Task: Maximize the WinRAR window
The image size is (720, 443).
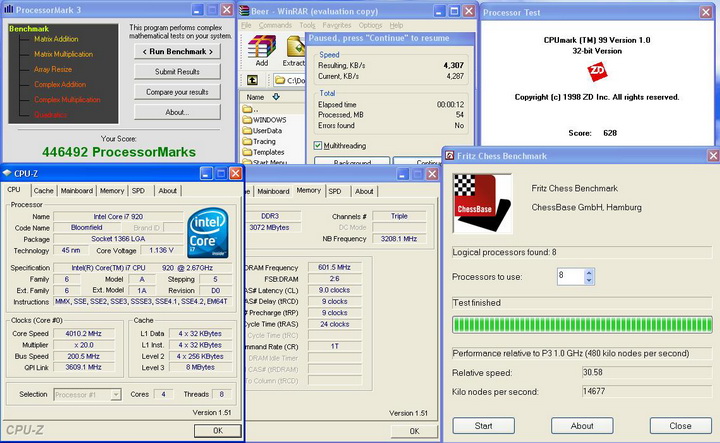Action: click(x=454, y=11)
